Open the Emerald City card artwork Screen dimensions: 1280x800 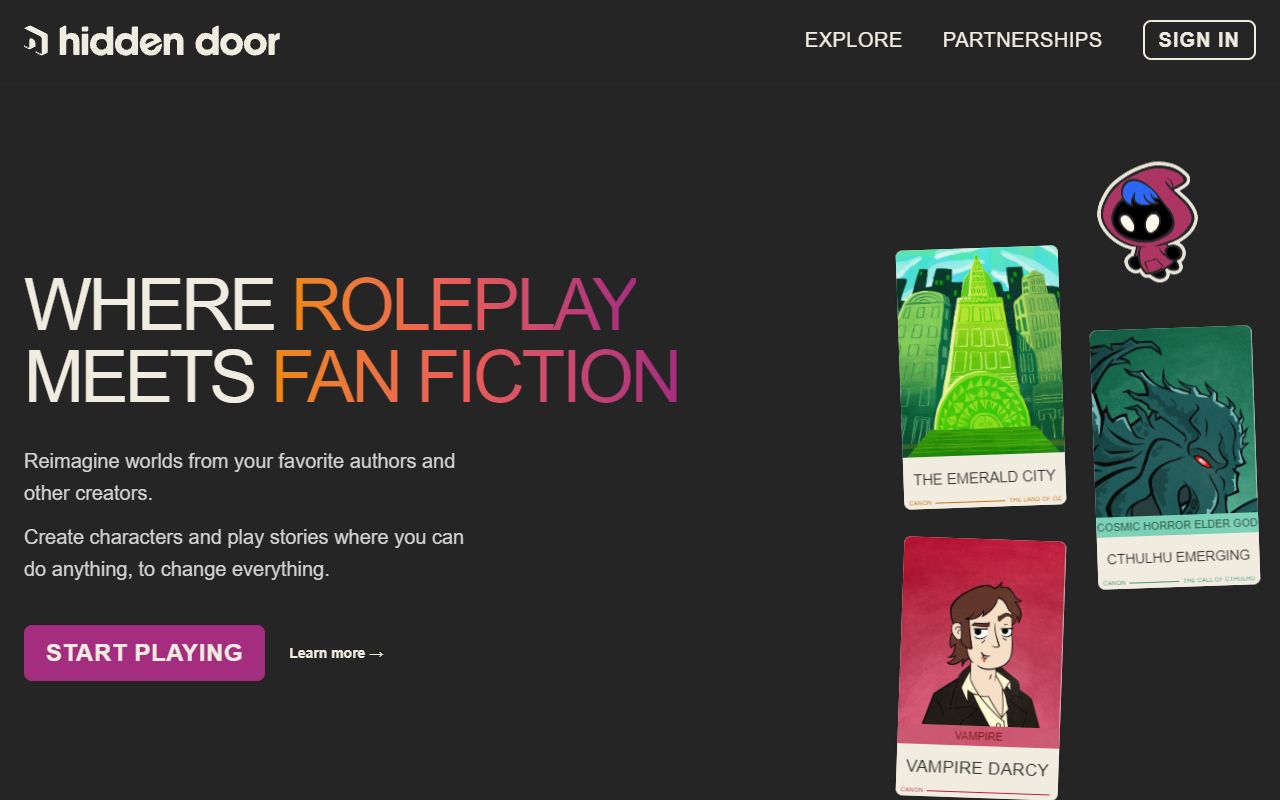(980, 352)
